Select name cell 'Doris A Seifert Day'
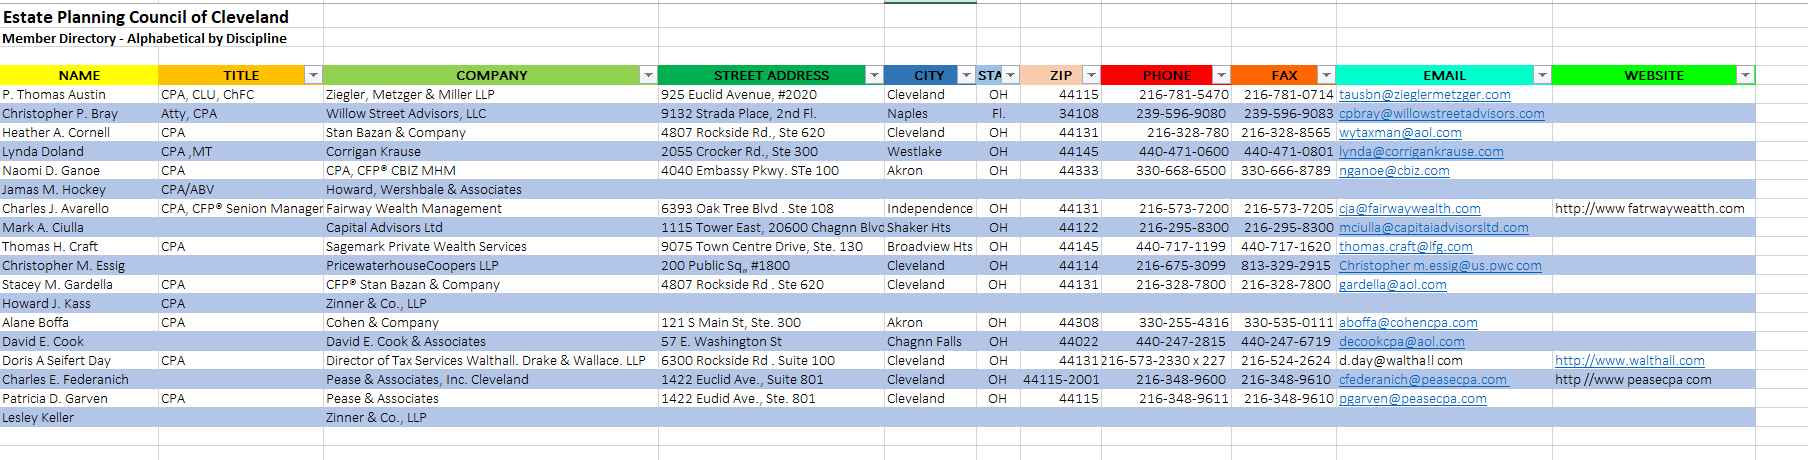The height and width of the screenshot is (460, 1808). (x=79, y=361)
